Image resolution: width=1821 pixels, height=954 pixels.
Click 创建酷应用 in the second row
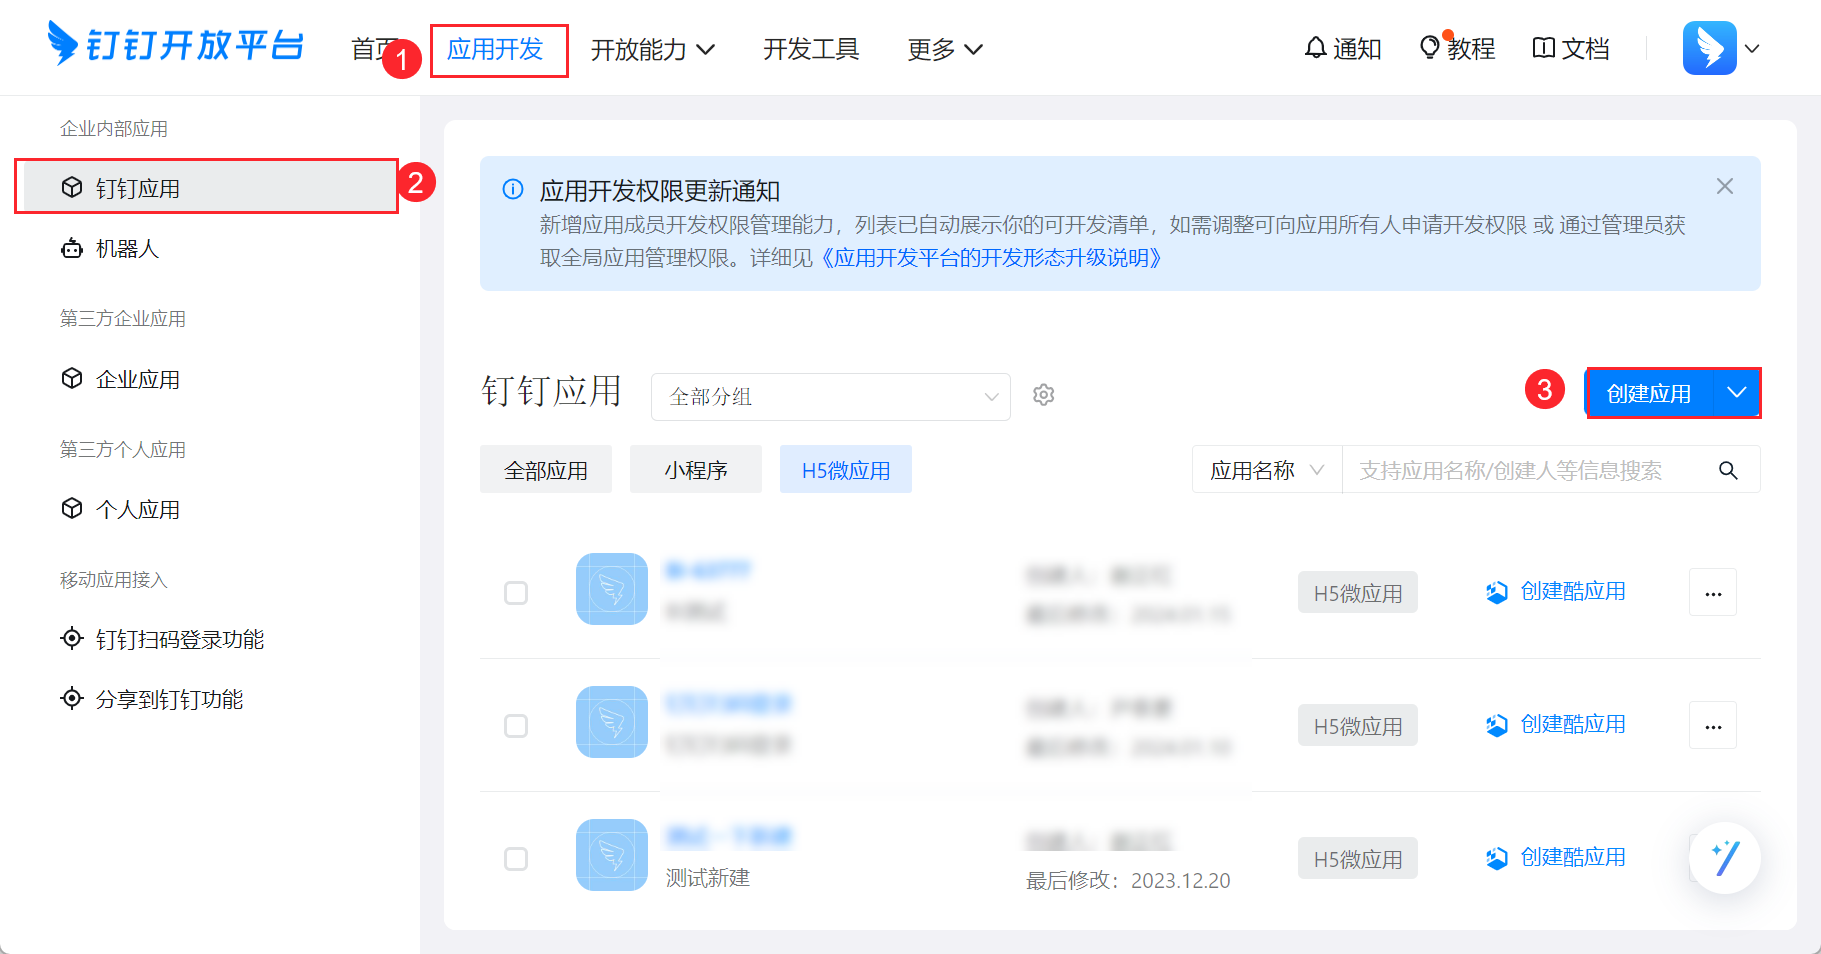coord(1556,725)
